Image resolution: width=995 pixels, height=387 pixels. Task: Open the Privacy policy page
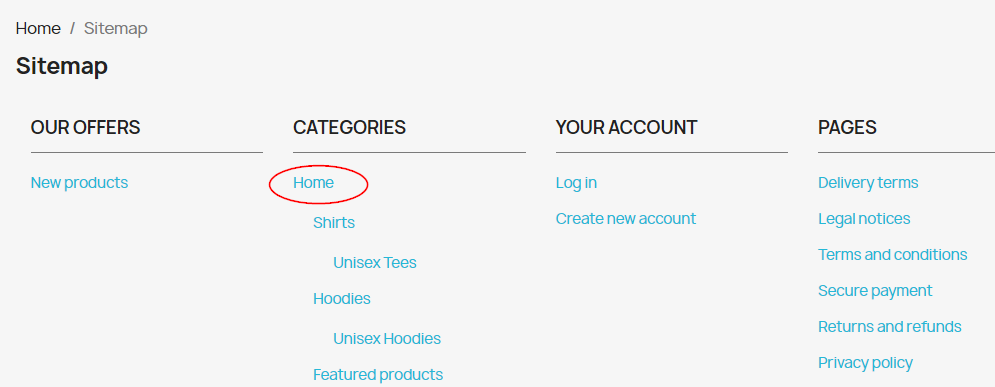pos(866,363)
